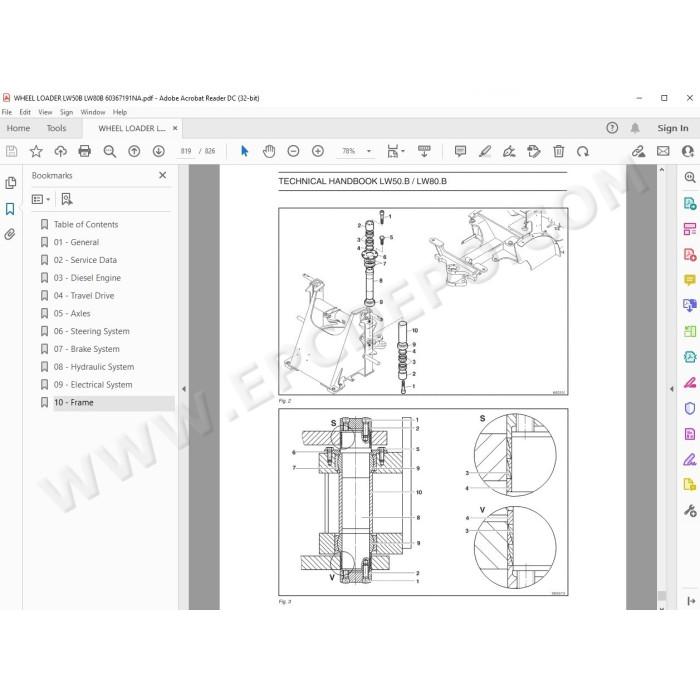Zoom out with minus button
The width and height of the screenshot is (700, 700).
[293, 151]
